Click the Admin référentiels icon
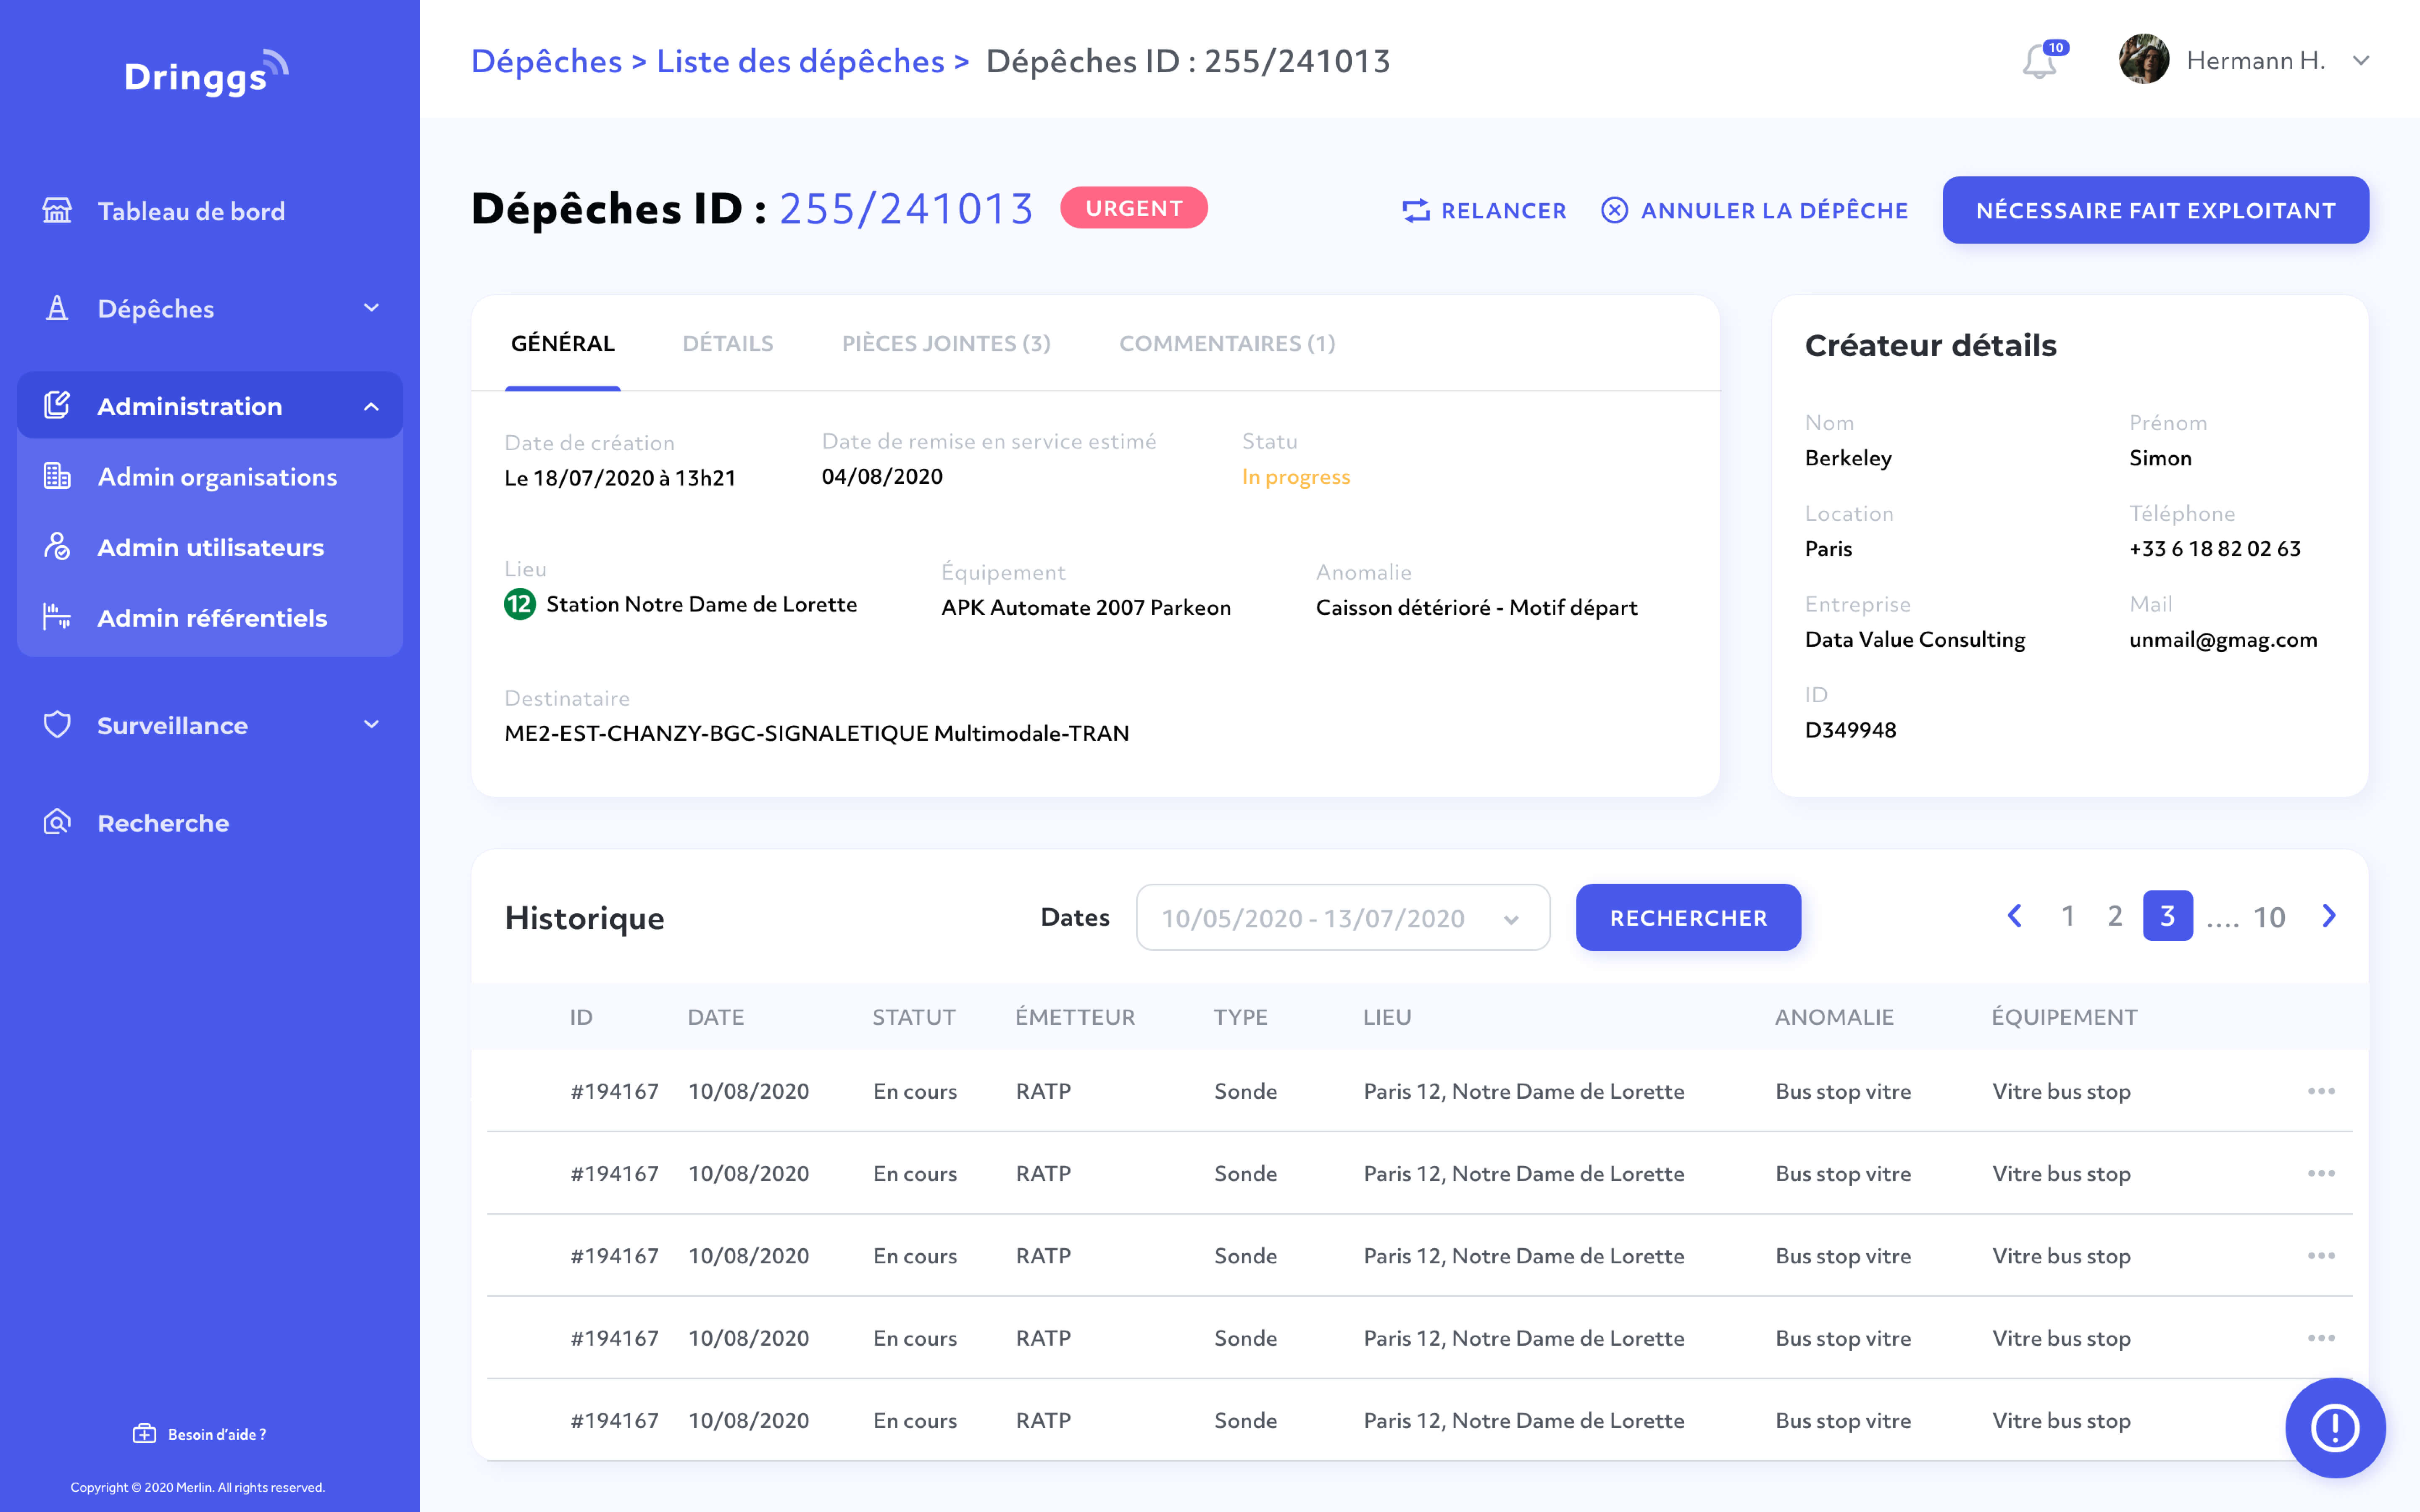The width and height of the screenshot is (2420, 1512). point(57,617)
